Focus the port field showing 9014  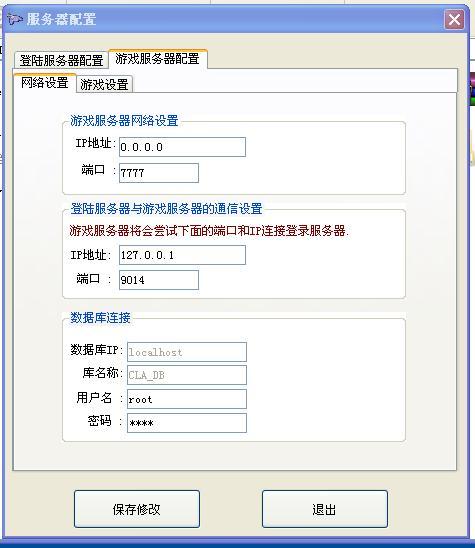click(x=159, y=280)
